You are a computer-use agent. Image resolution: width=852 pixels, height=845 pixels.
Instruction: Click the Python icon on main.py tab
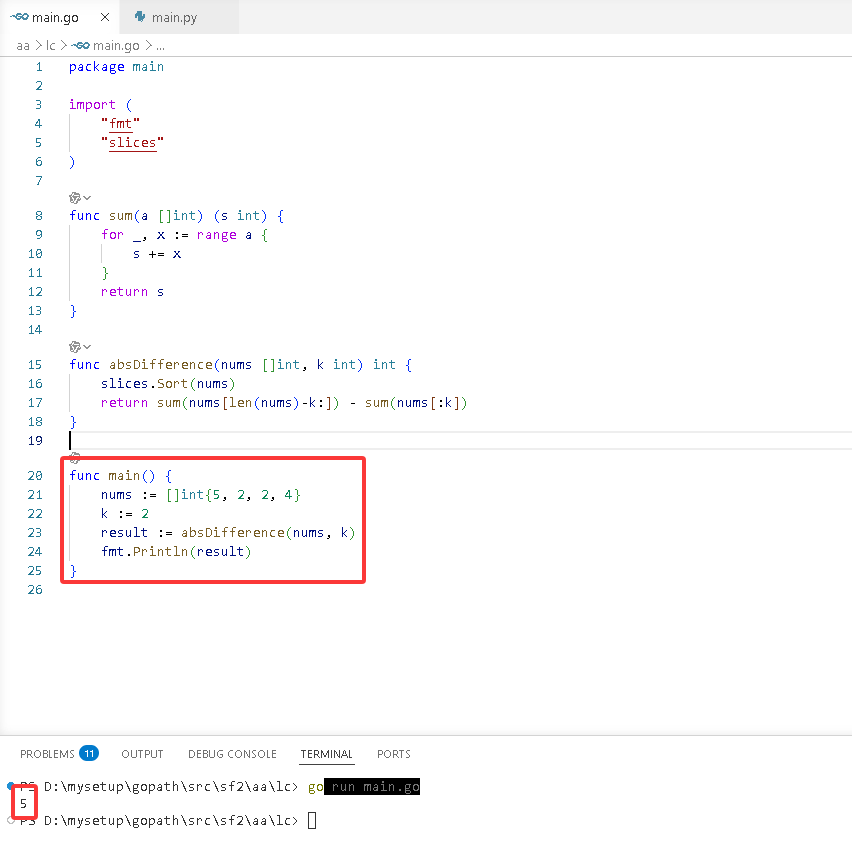pyautogui.click(x=140, y=17)
